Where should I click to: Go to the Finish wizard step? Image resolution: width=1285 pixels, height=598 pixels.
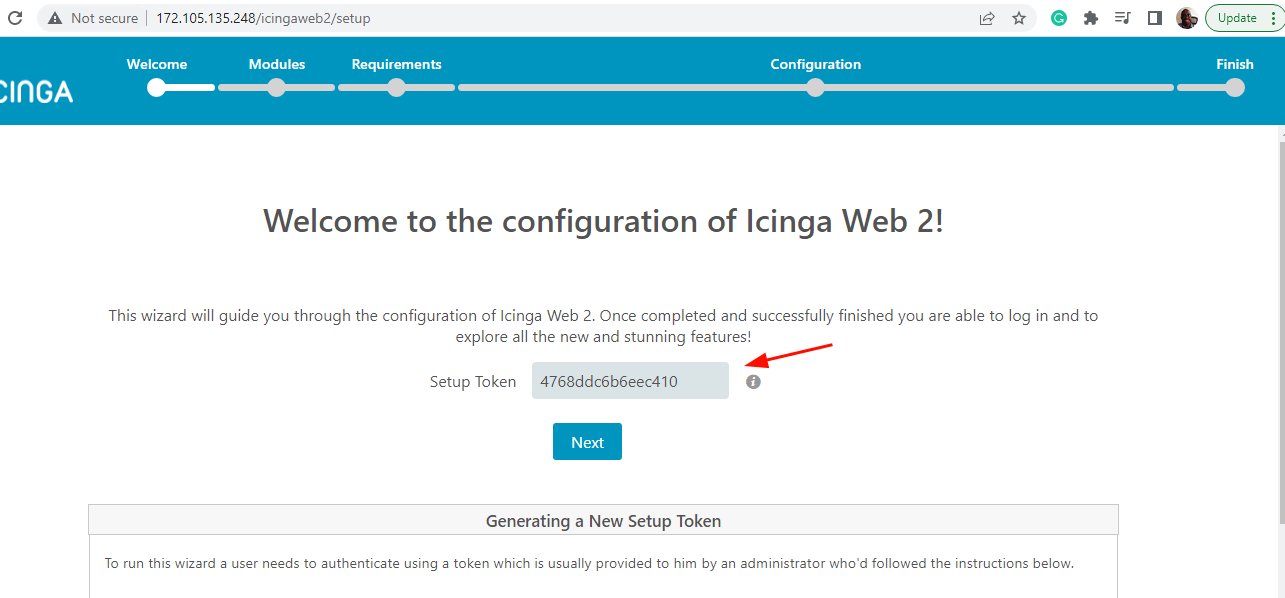pyautogui.click(x=1235, y=64)
